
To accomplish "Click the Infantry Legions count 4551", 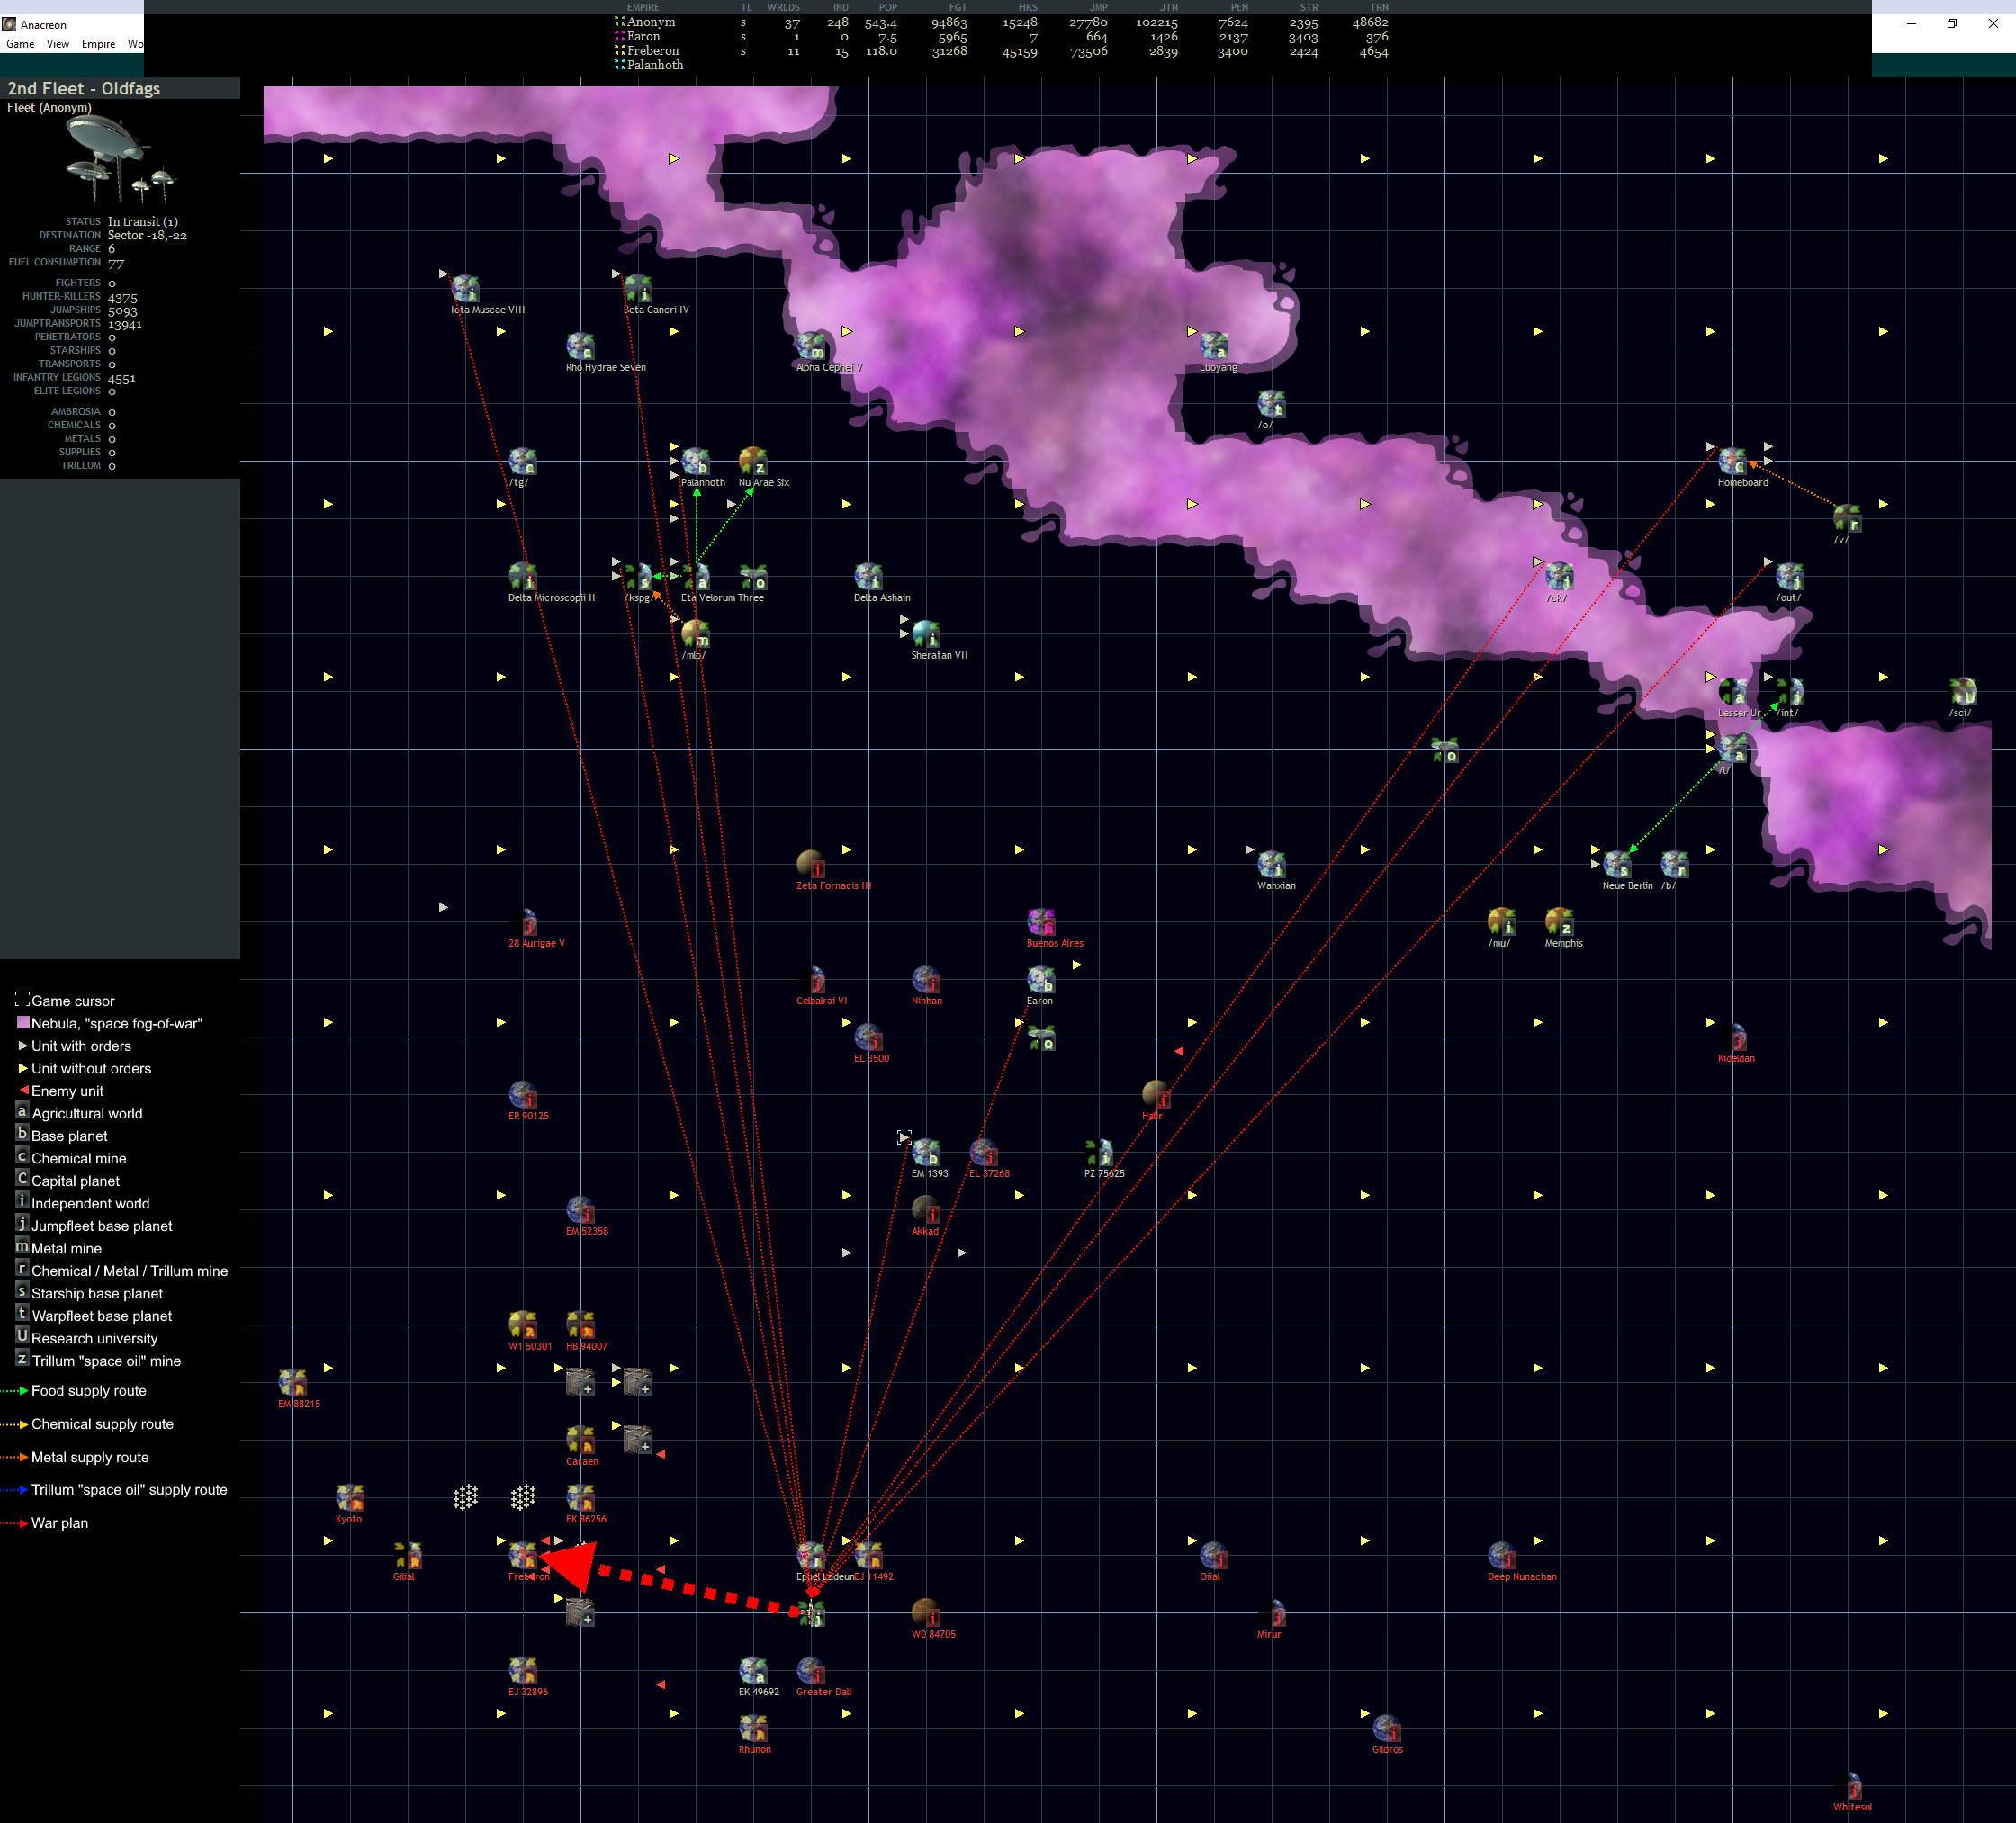I will (122, 378).
